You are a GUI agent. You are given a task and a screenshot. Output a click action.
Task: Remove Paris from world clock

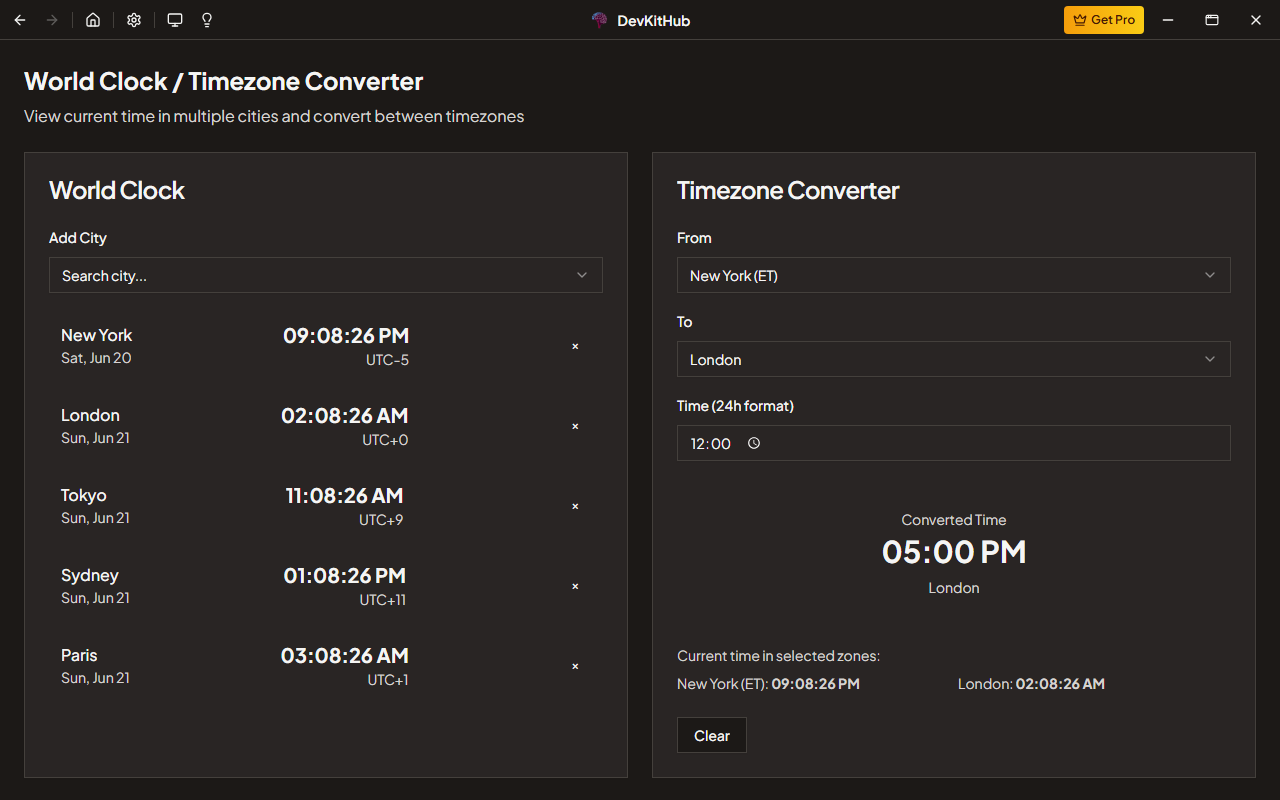575,666
